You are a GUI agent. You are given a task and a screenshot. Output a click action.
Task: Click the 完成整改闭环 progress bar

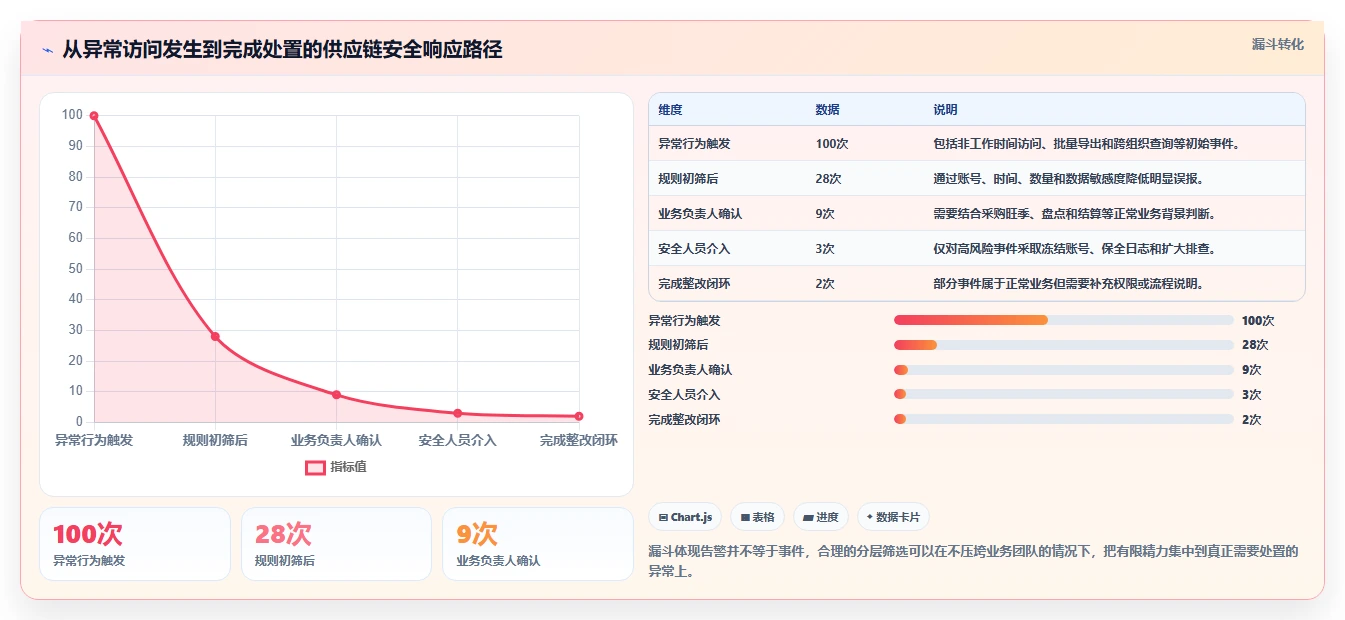[x=1064, y=420]
